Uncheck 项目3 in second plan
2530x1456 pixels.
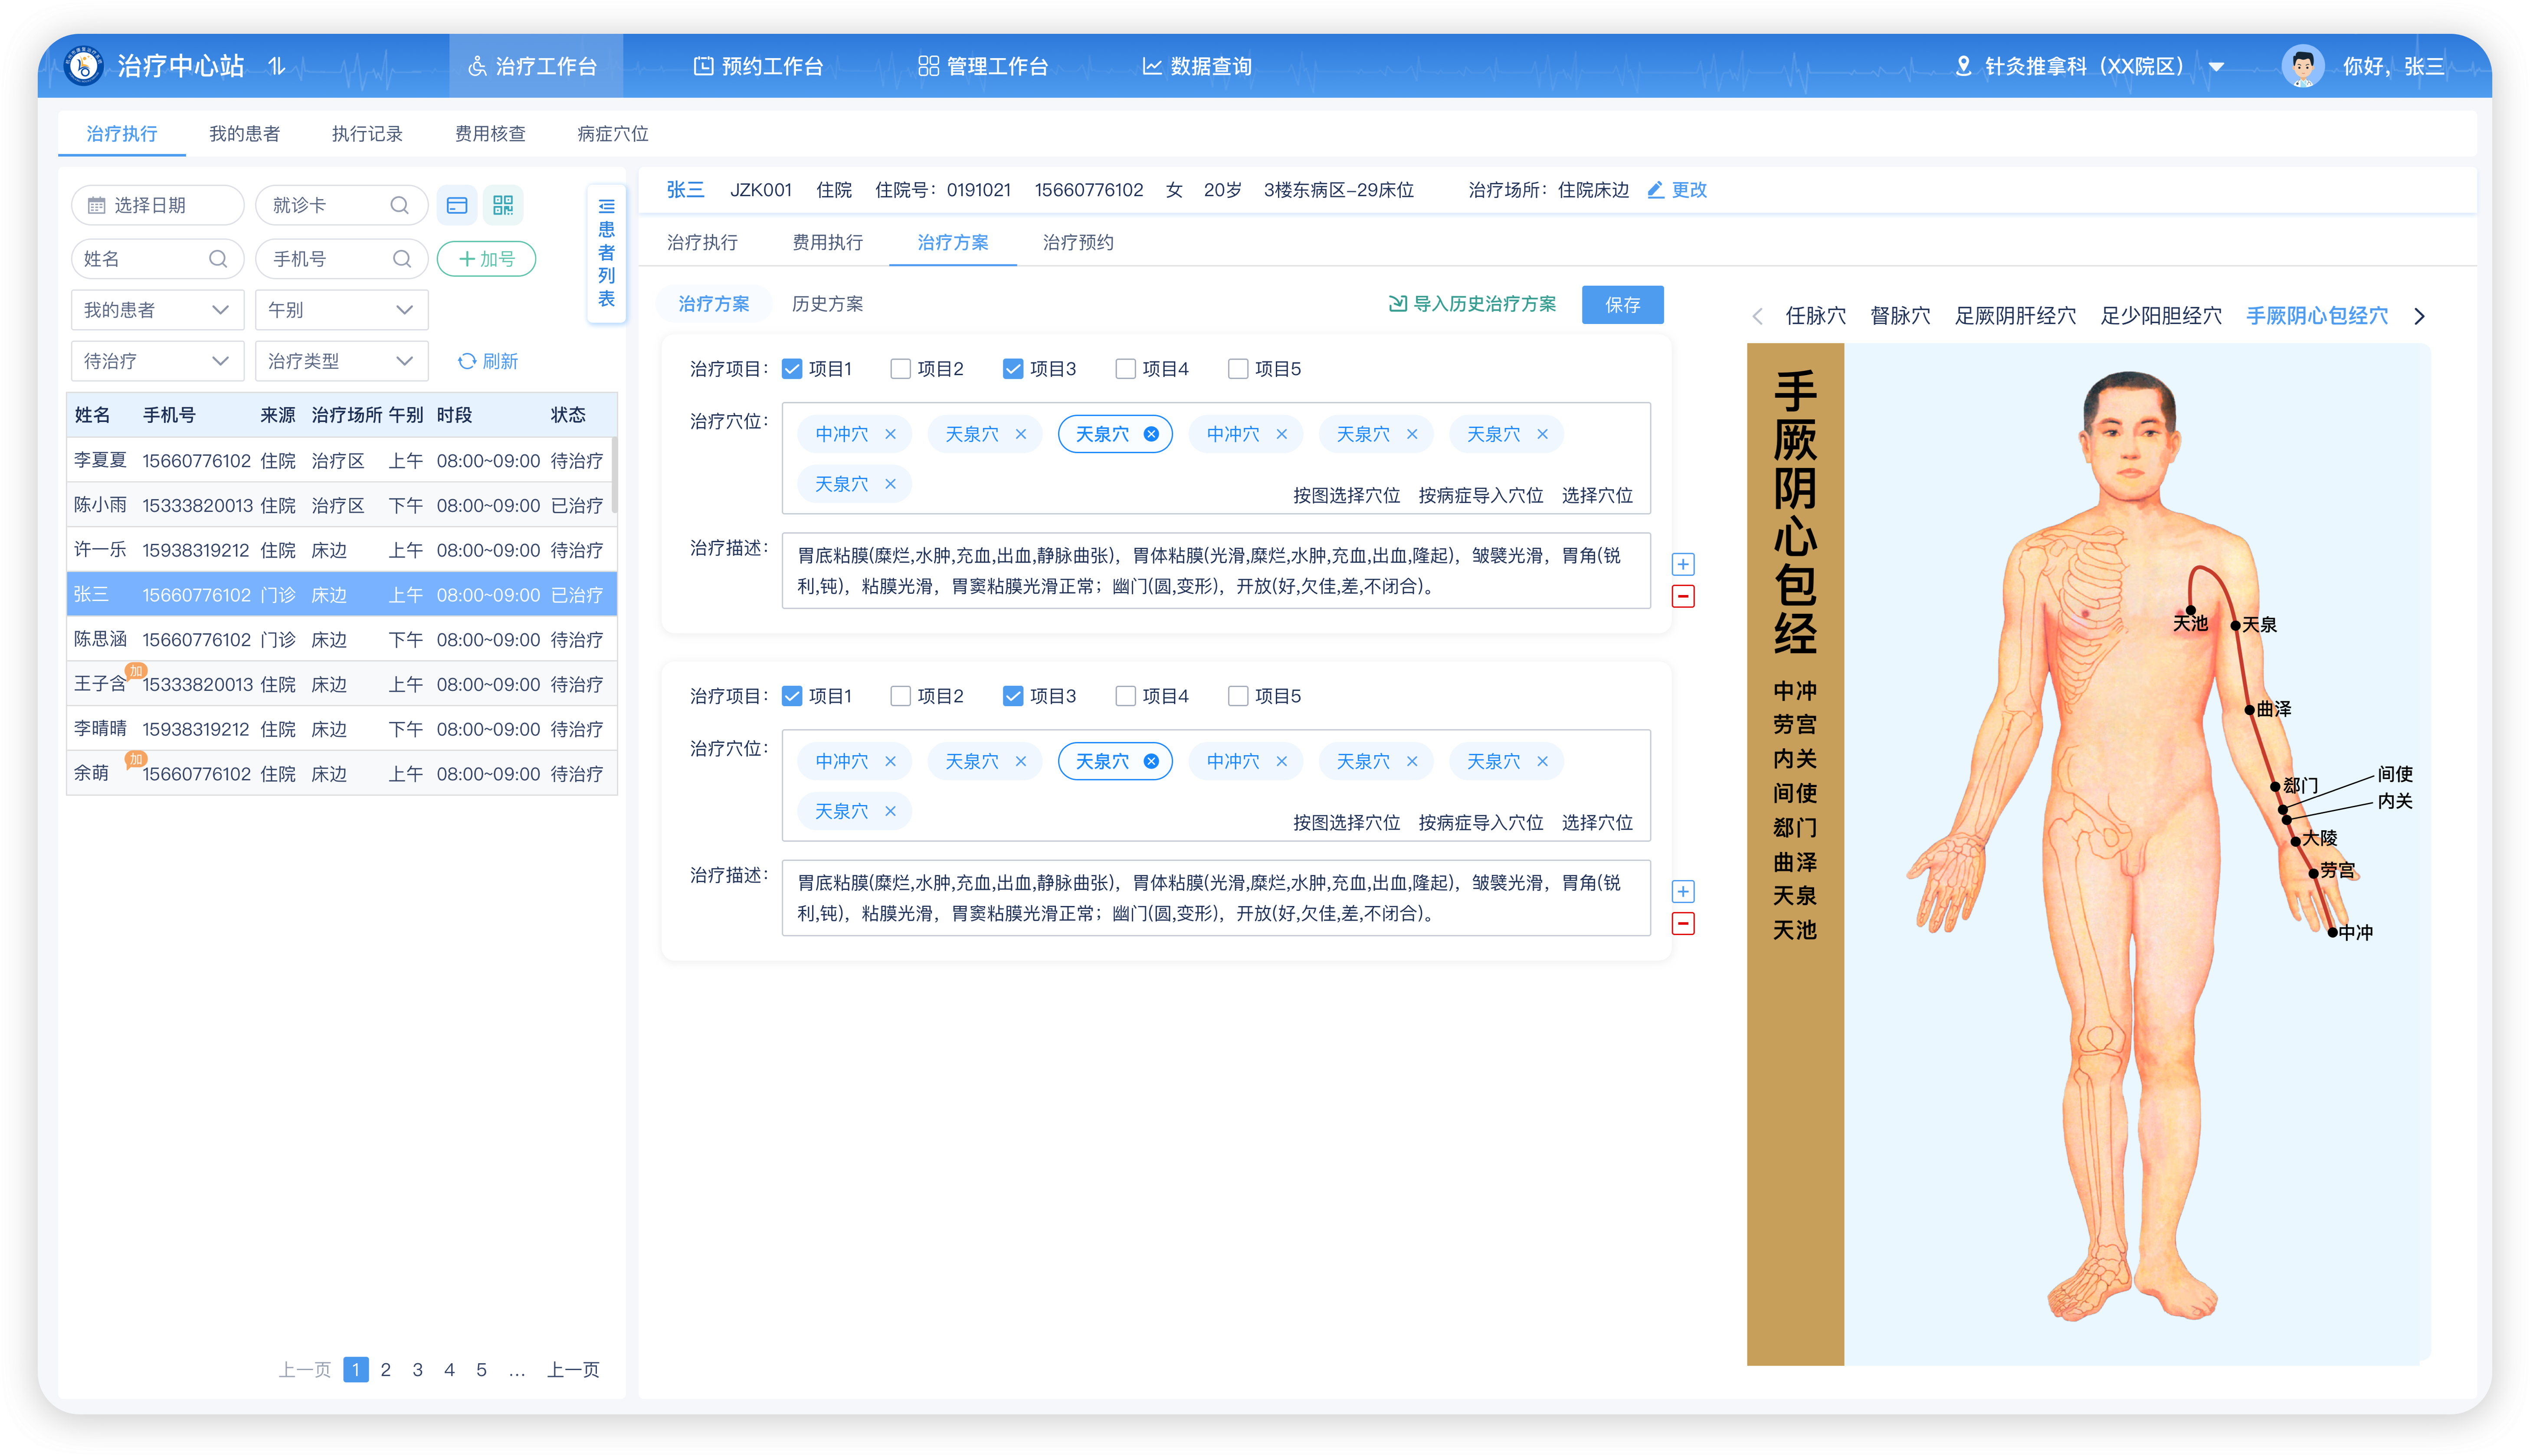click(x=1013, y=696)
